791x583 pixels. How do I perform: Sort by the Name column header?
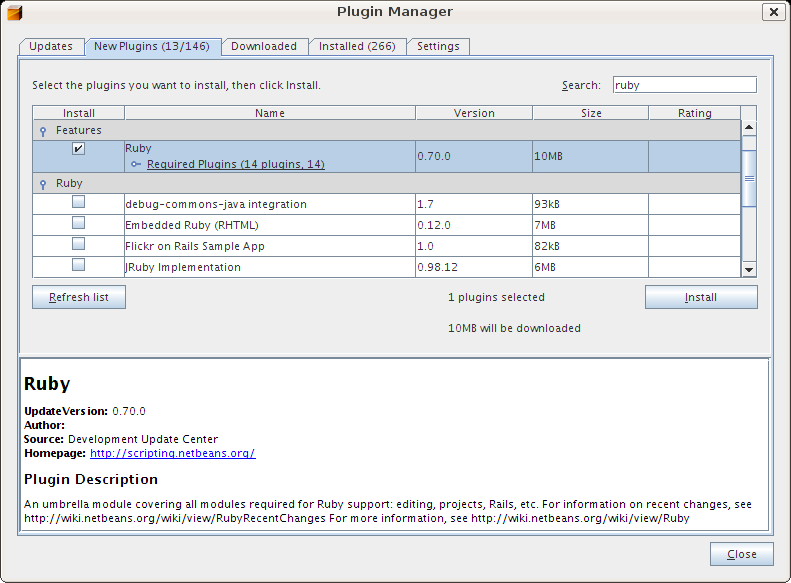point(270,113)
